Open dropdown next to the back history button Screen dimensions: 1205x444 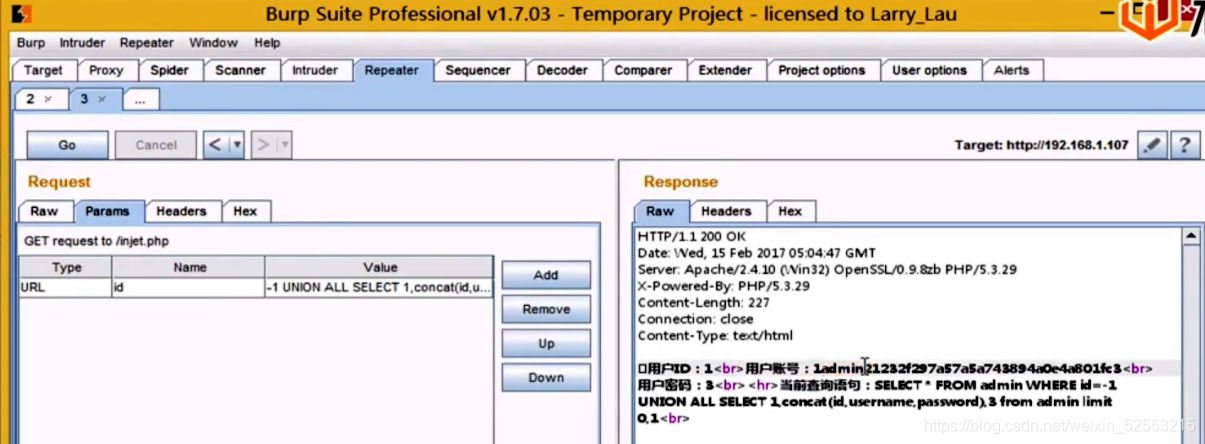pos(237,145)
